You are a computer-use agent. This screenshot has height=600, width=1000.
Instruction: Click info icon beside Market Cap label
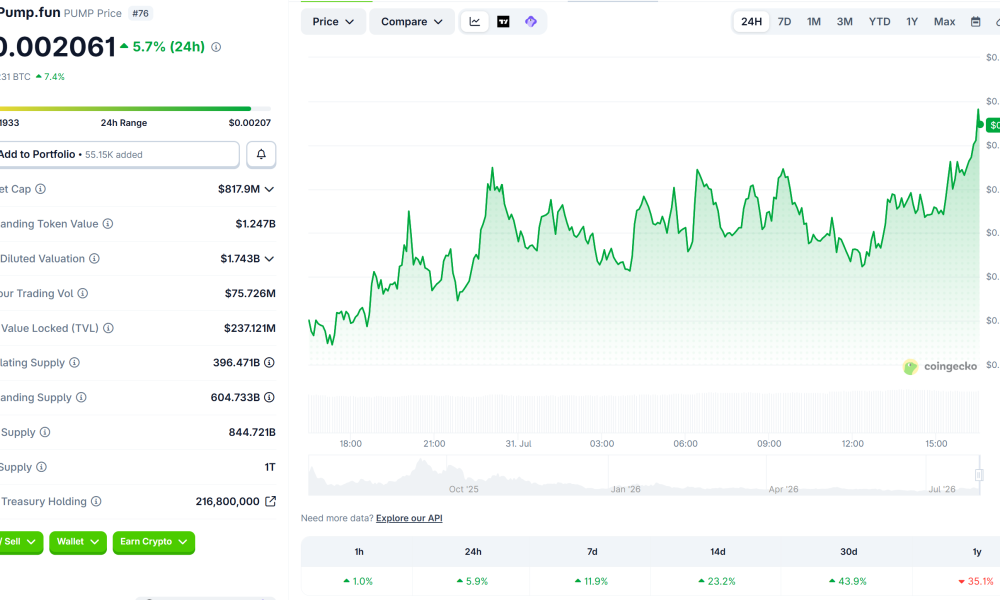point(40,189)
